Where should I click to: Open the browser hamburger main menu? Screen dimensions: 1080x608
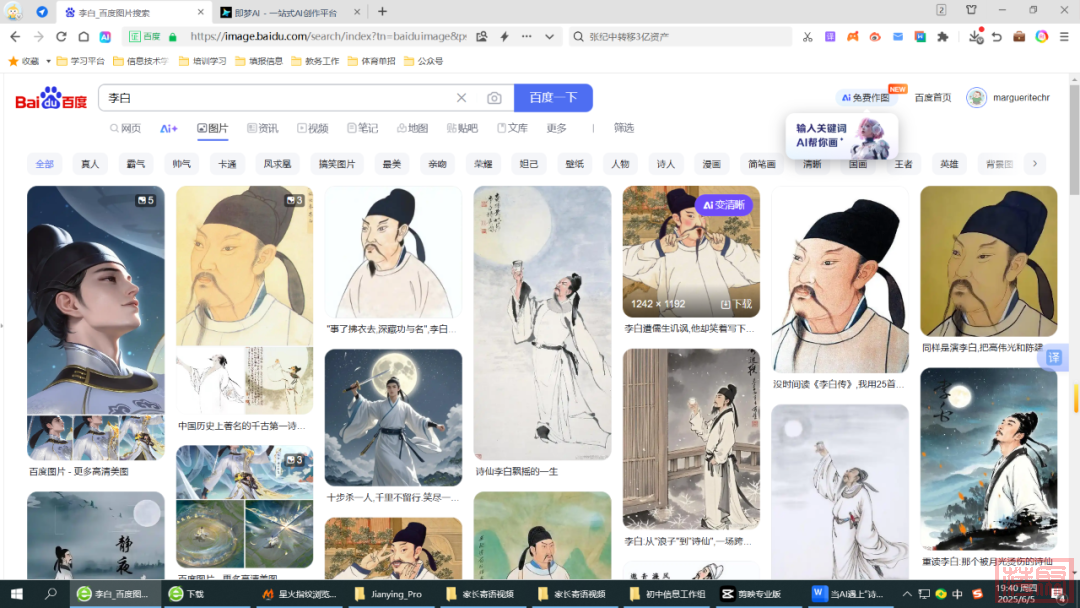pos(1064,36)
